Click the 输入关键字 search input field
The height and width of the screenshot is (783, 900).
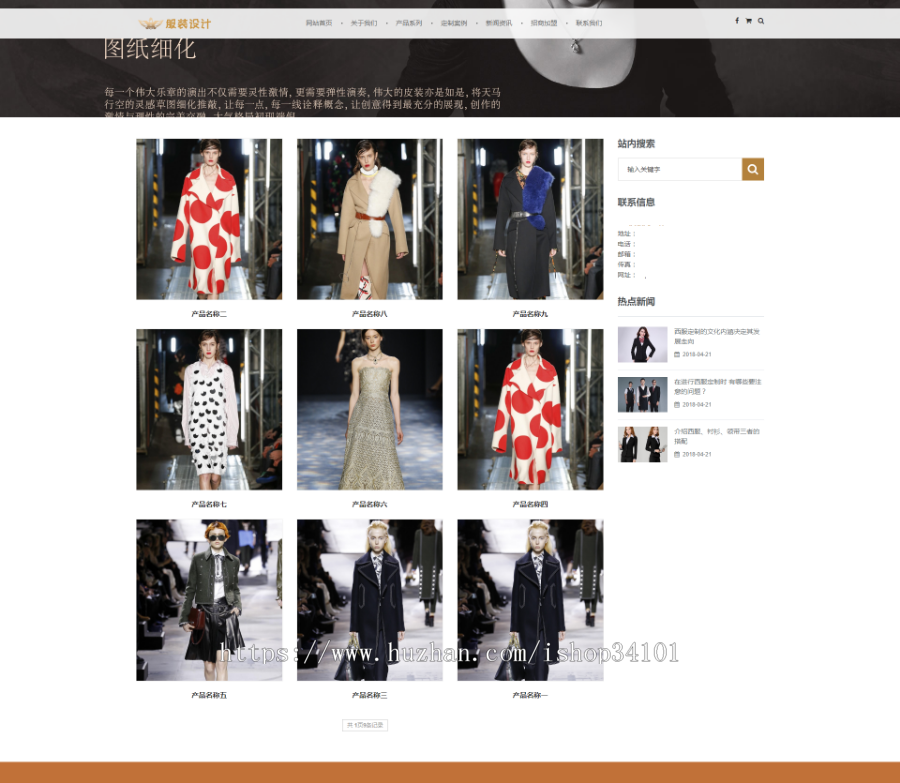coord(679,169)
